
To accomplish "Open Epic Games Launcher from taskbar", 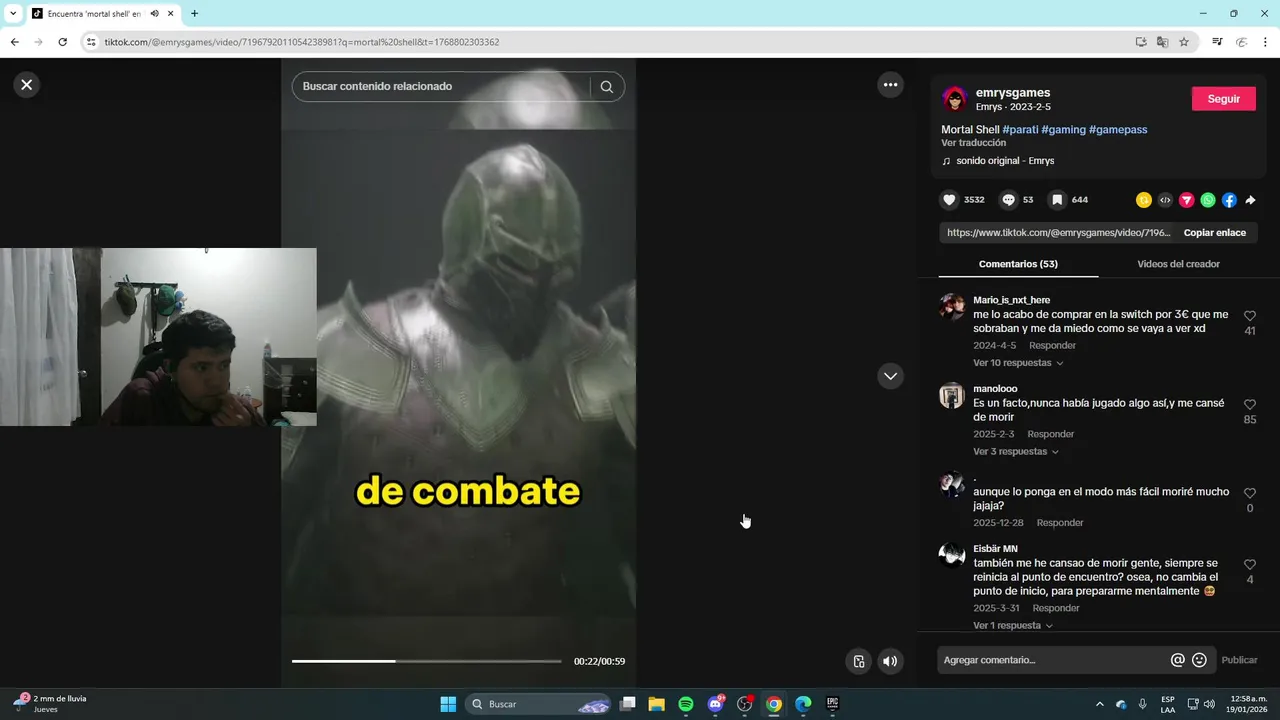I will (x=832, y=704).
